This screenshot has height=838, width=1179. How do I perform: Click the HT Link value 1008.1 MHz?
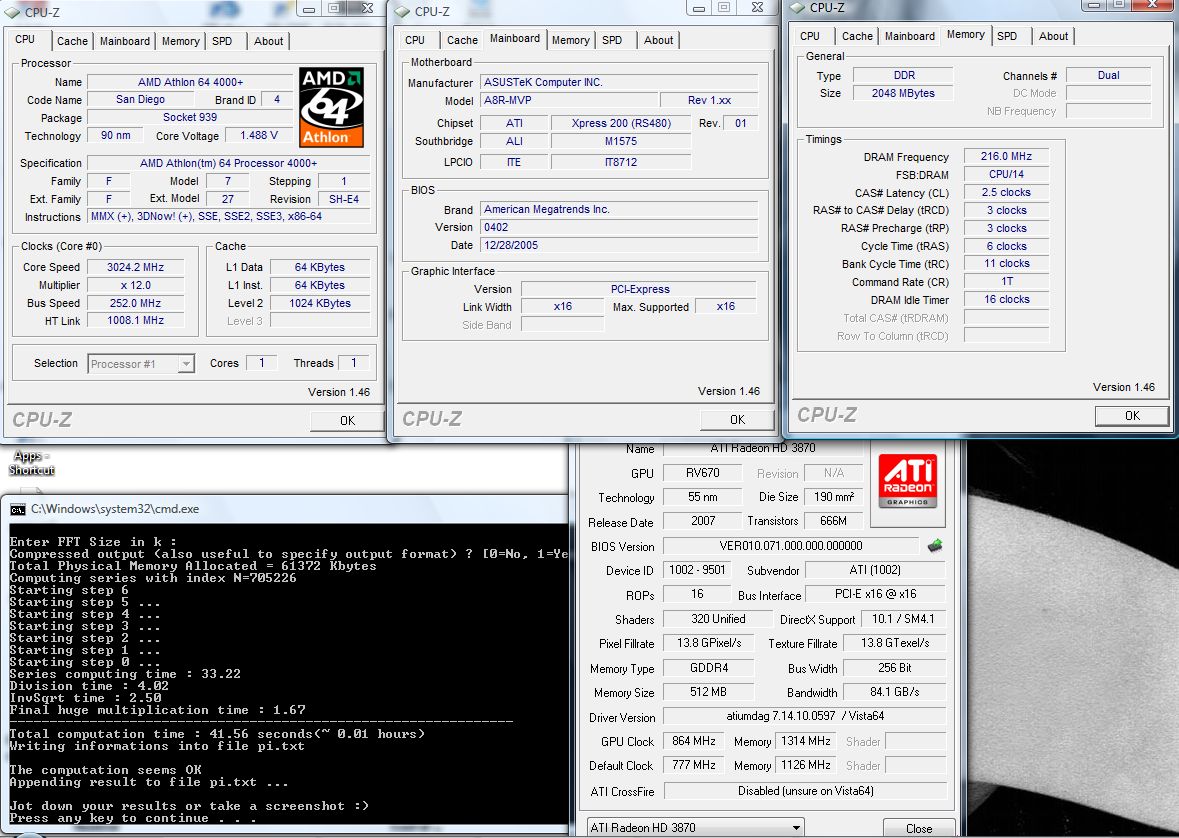(135, 320)
